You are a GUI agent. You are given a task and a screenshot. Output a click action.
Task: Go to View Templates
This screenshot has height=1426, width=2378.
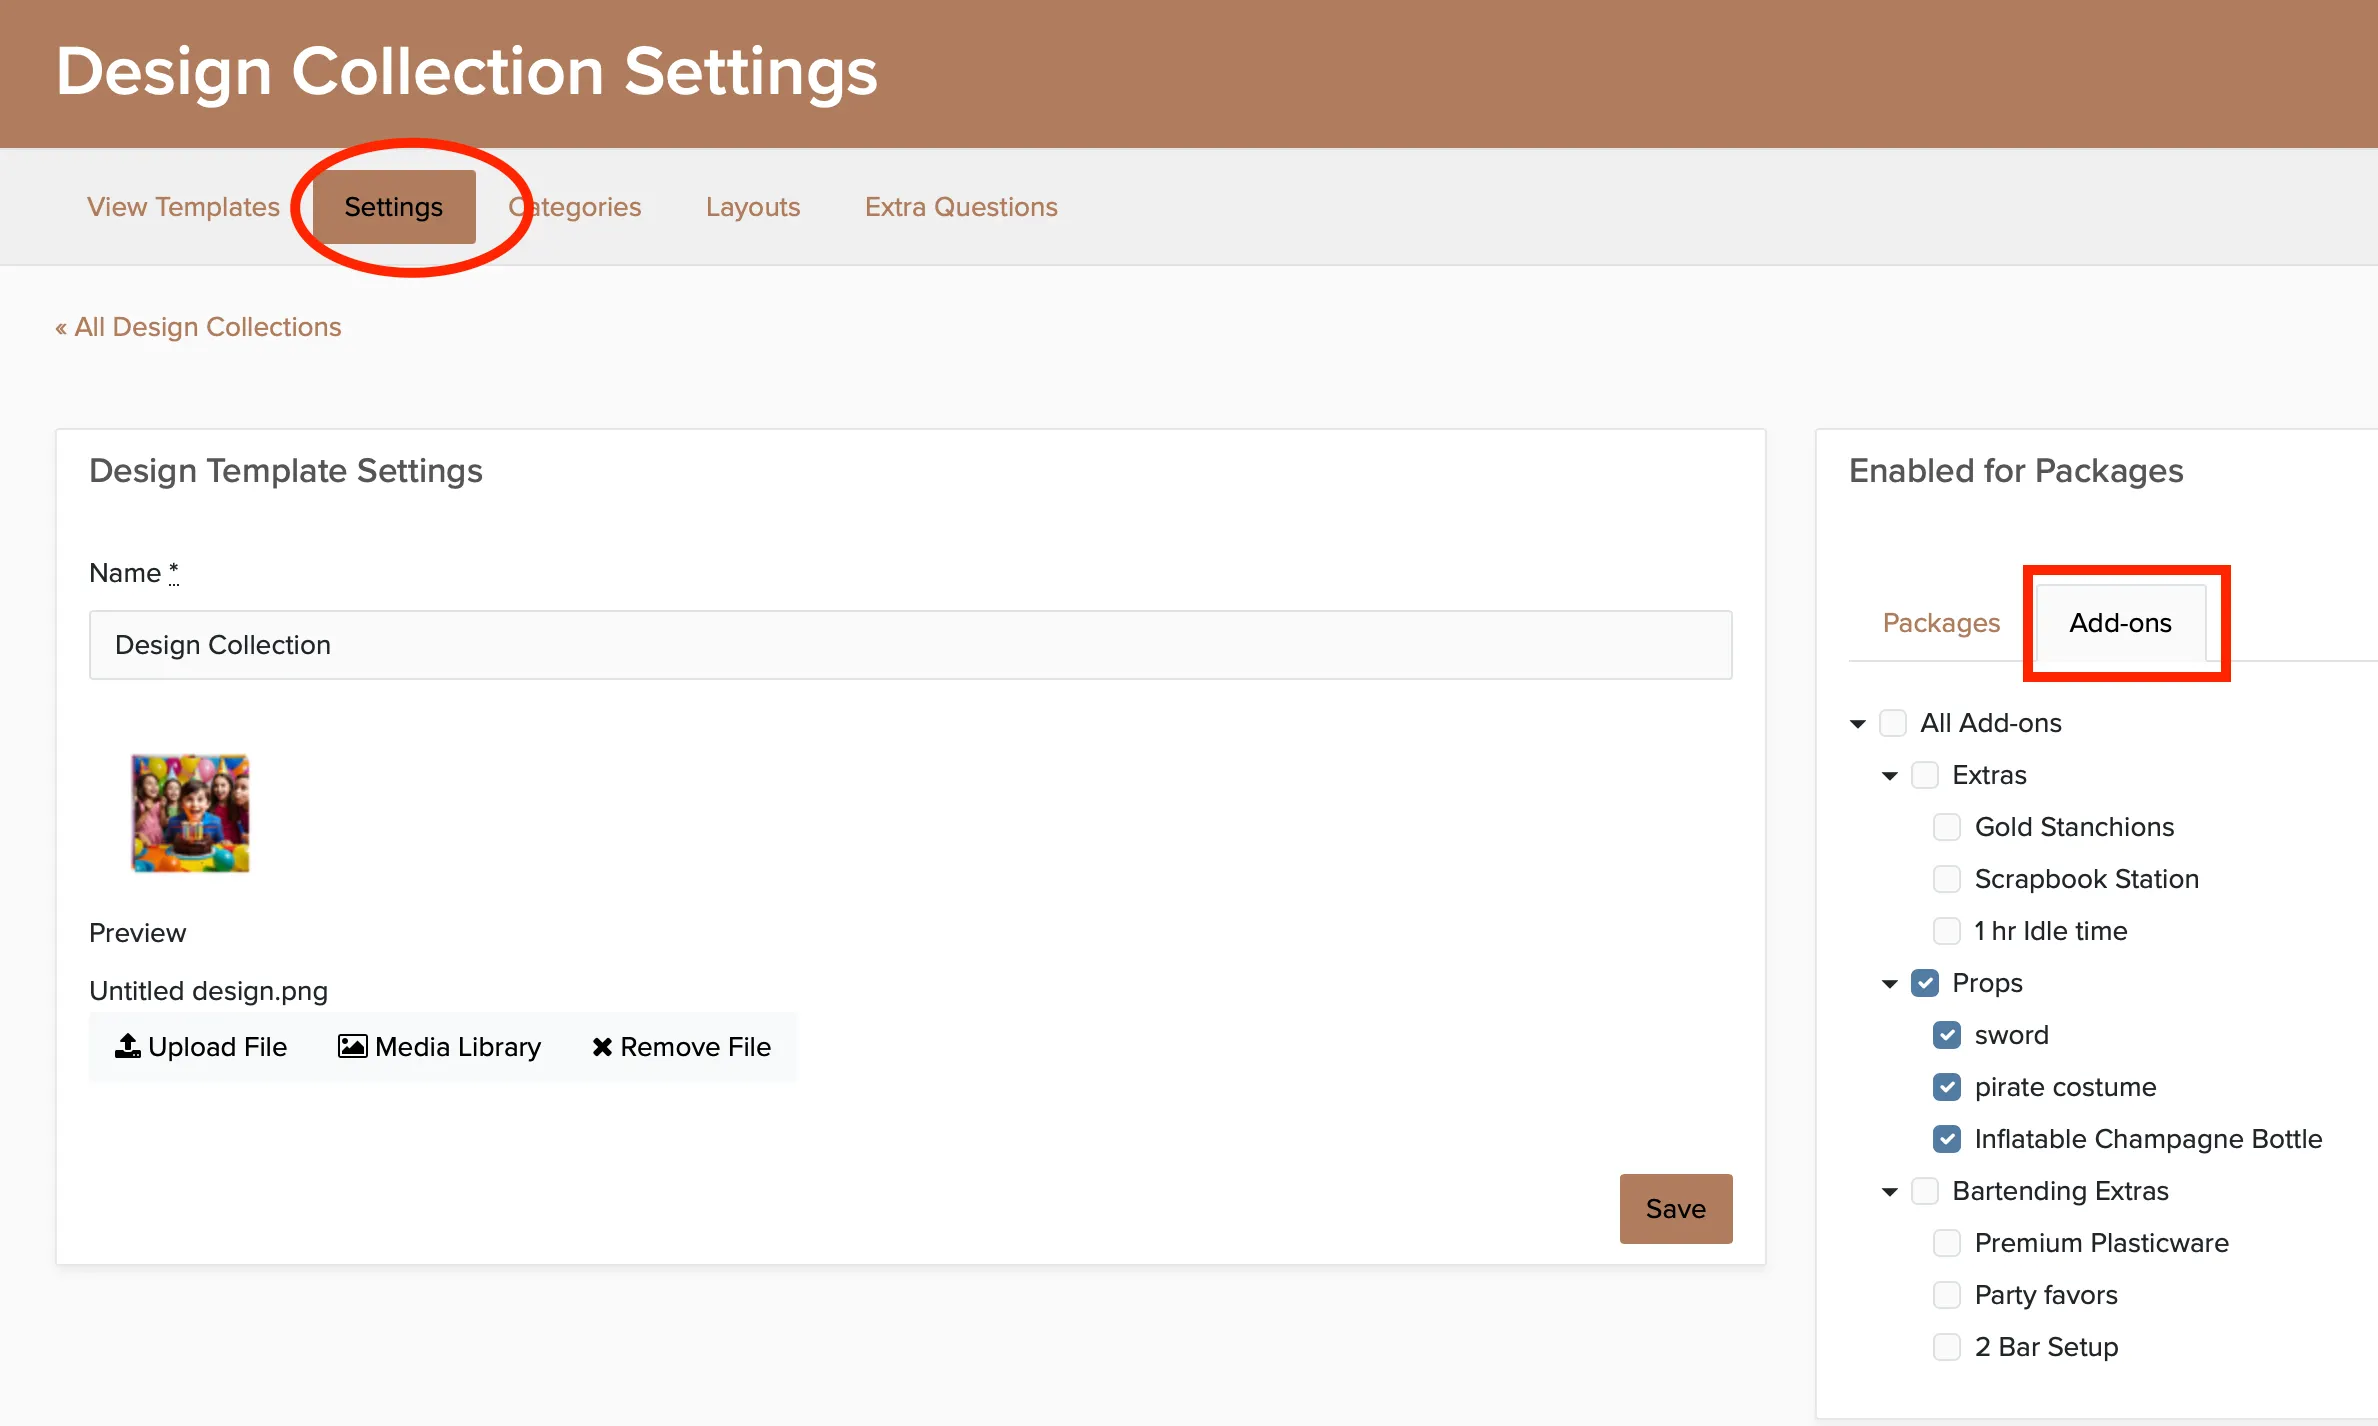183,206
